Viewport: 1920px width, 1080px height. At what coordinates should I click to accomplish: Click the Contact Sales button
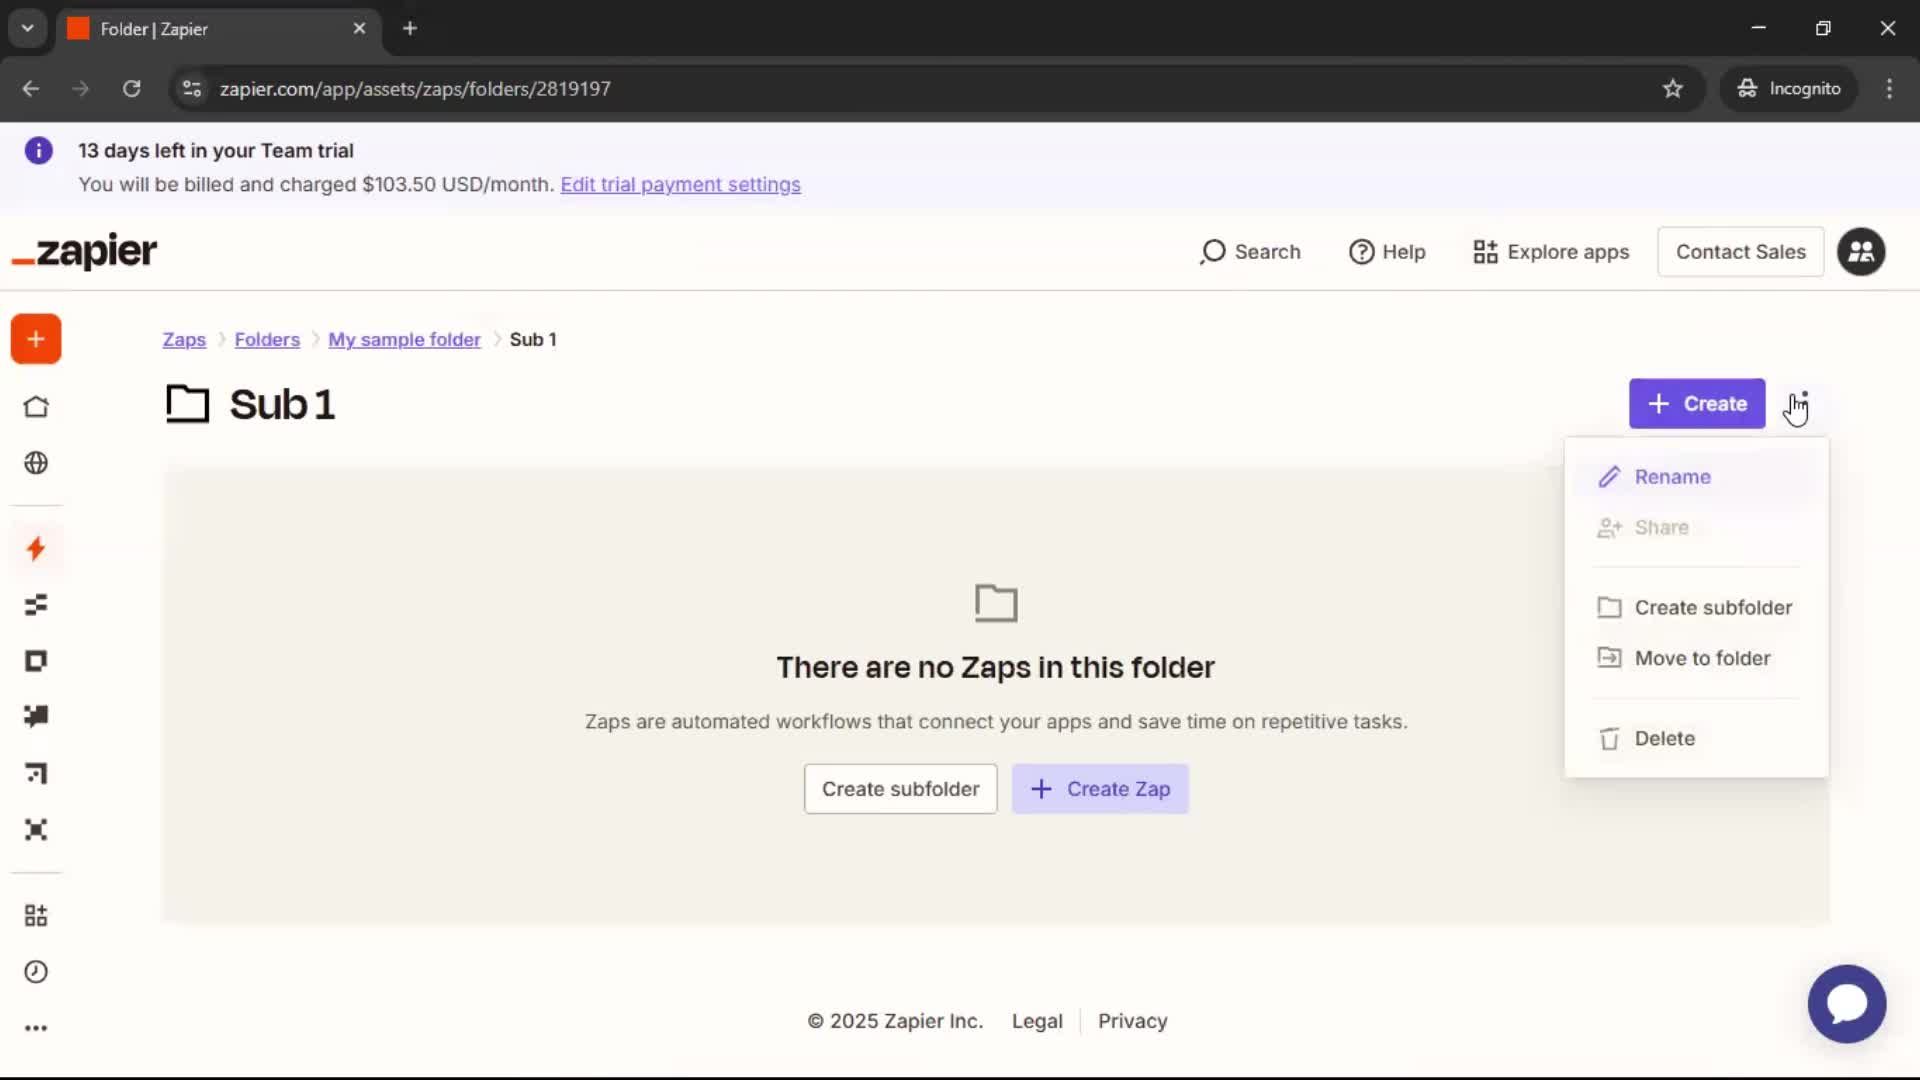click(1740, 252)
